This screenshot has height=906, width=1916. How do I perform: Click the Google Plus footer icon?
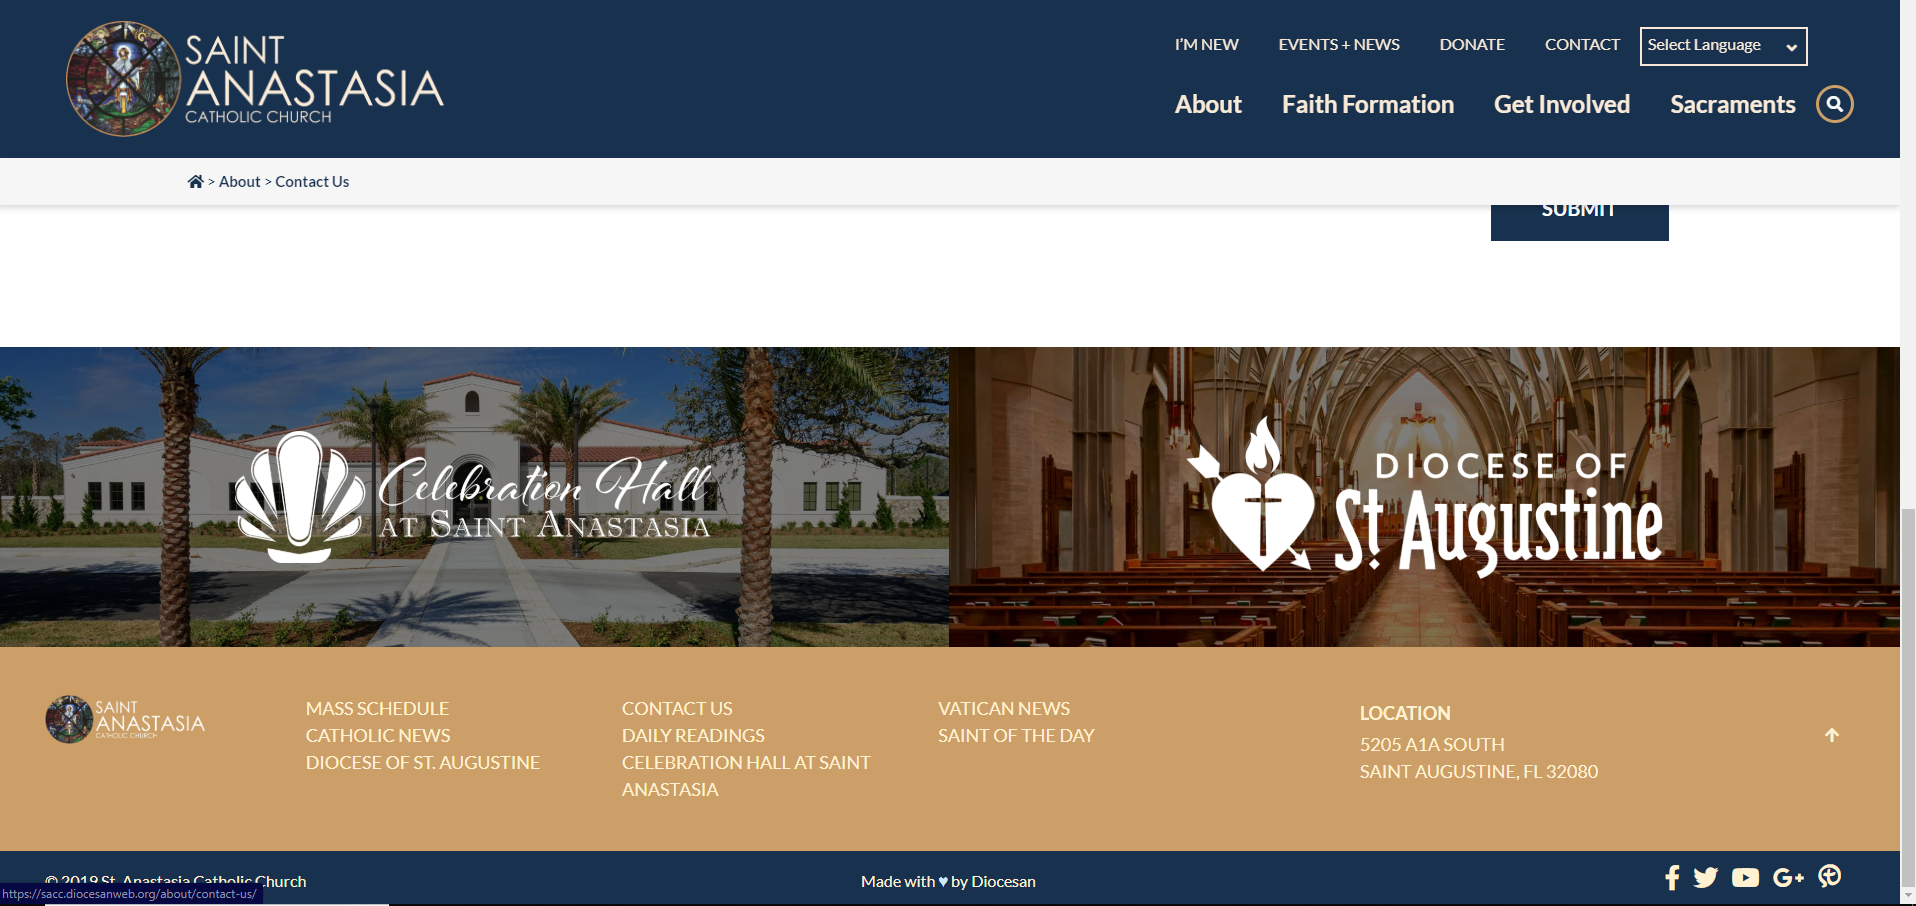(1787, 878)
